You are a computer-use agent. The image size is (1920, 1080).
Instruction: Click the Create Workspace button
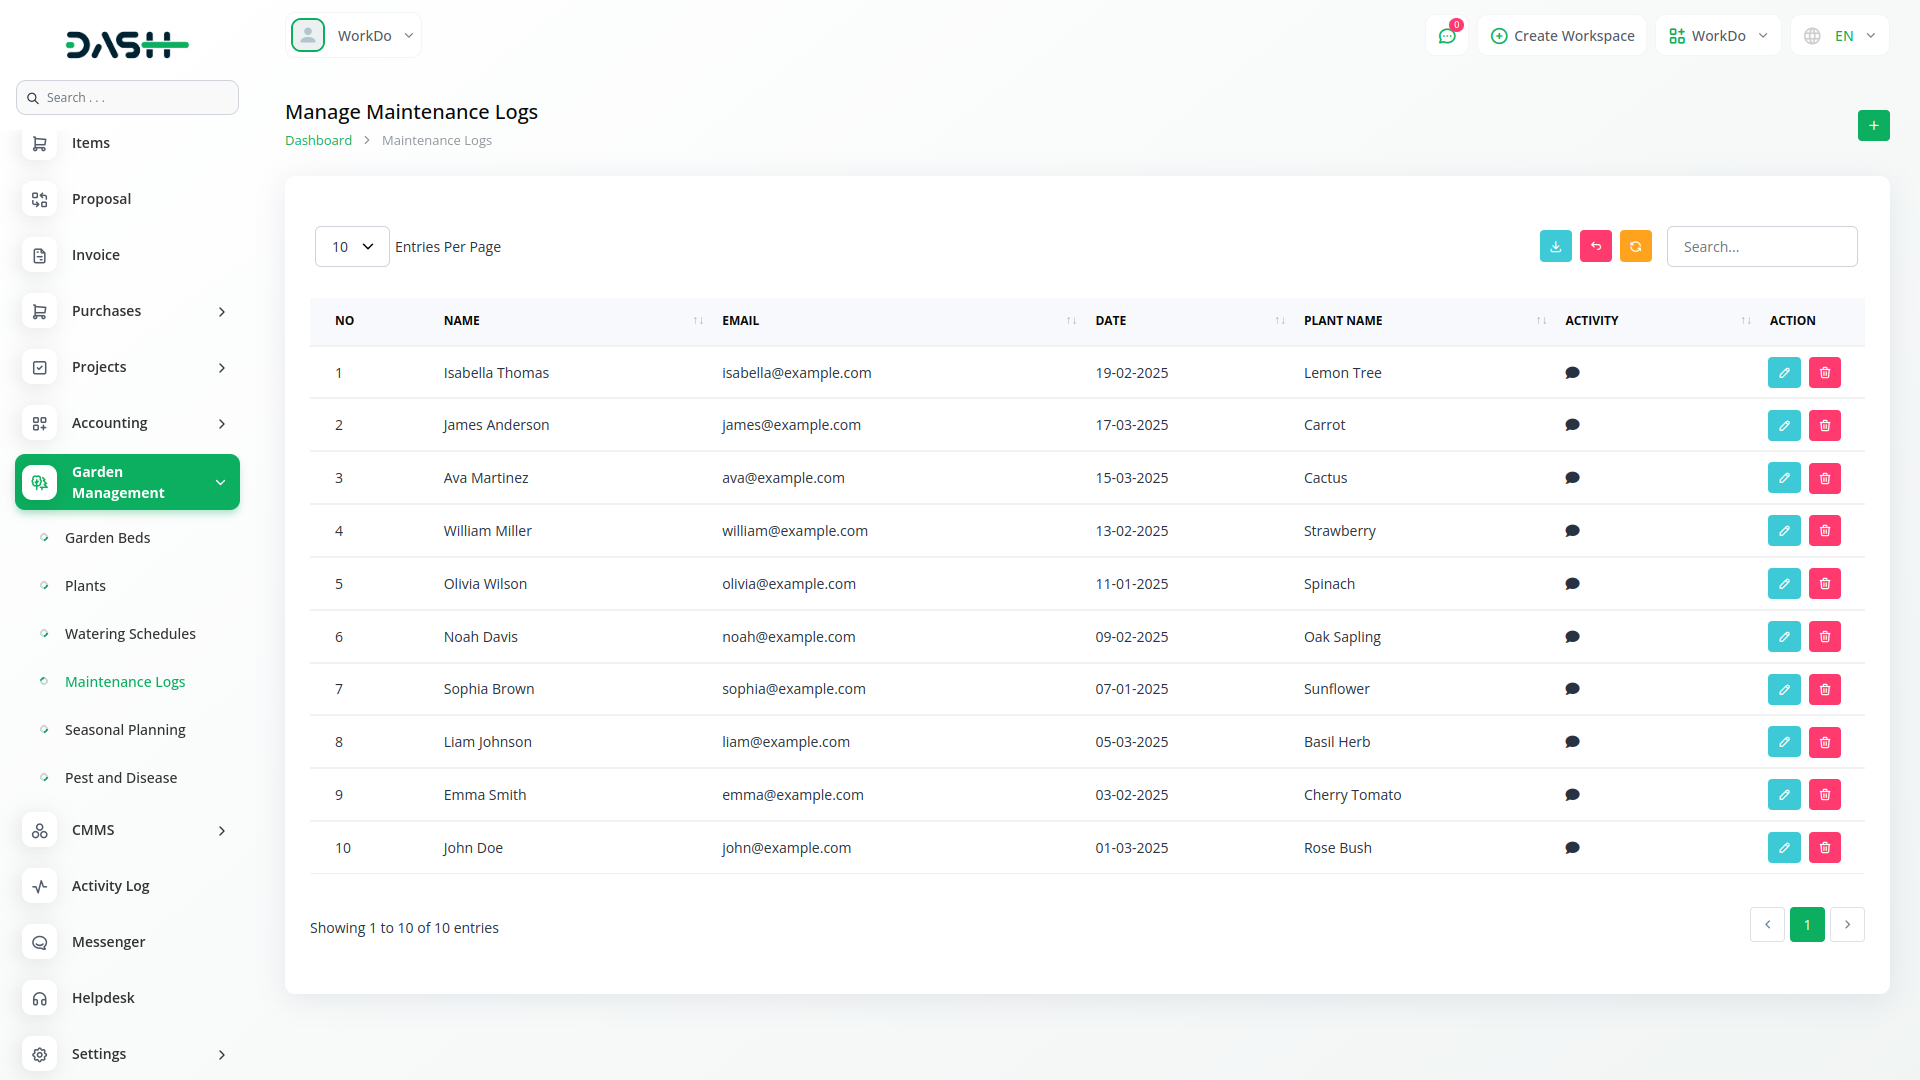(1562, 36)
